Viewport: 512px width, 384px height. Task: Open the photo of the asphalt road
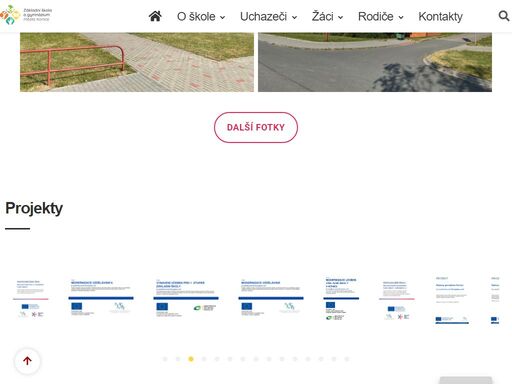pos(375,62)
